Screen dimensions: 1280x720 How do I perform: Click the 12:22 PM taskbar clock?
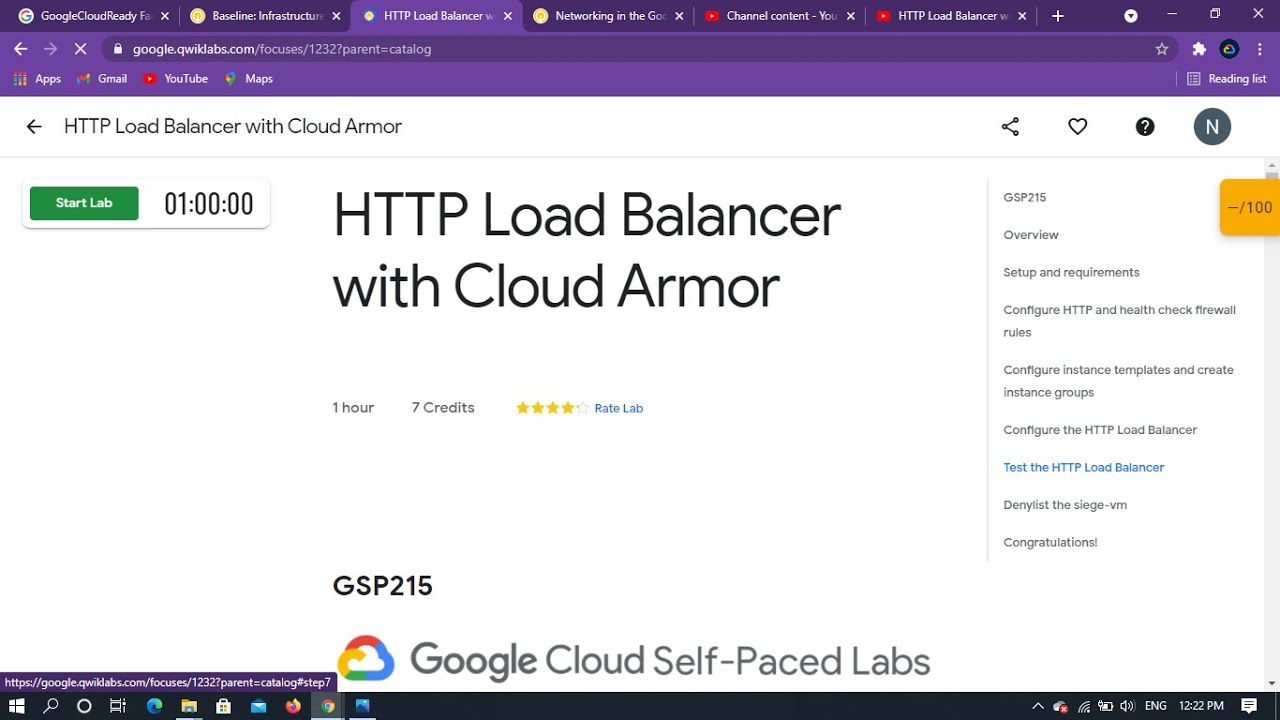(1201, 706)
